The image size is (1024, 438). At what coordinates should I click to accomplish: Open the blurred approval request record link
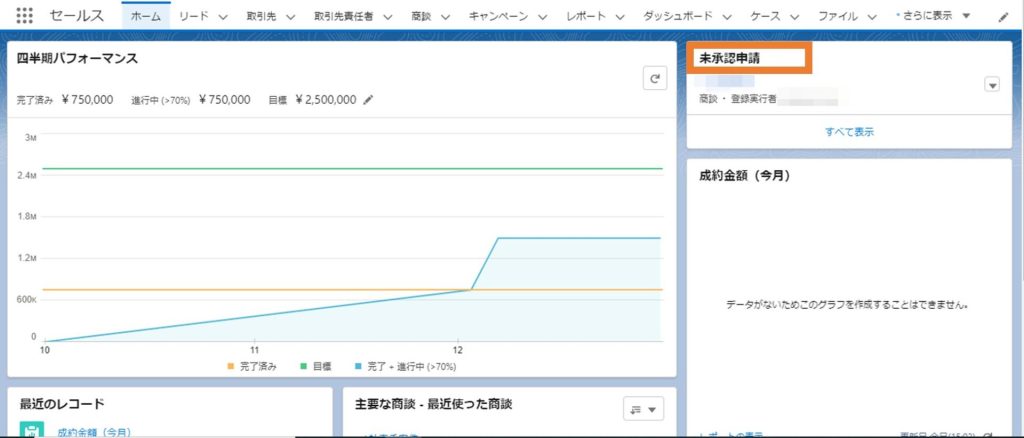(x=725, y=82)
